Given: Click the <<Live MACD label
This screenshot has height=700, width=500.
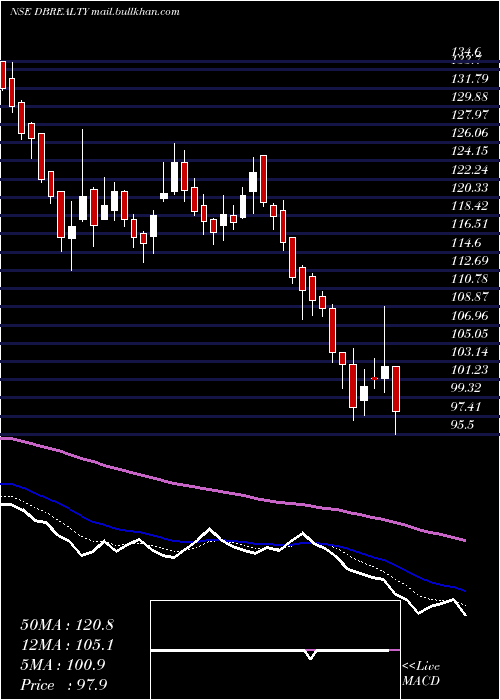Looking at the screenshot, I should point(421,673).
